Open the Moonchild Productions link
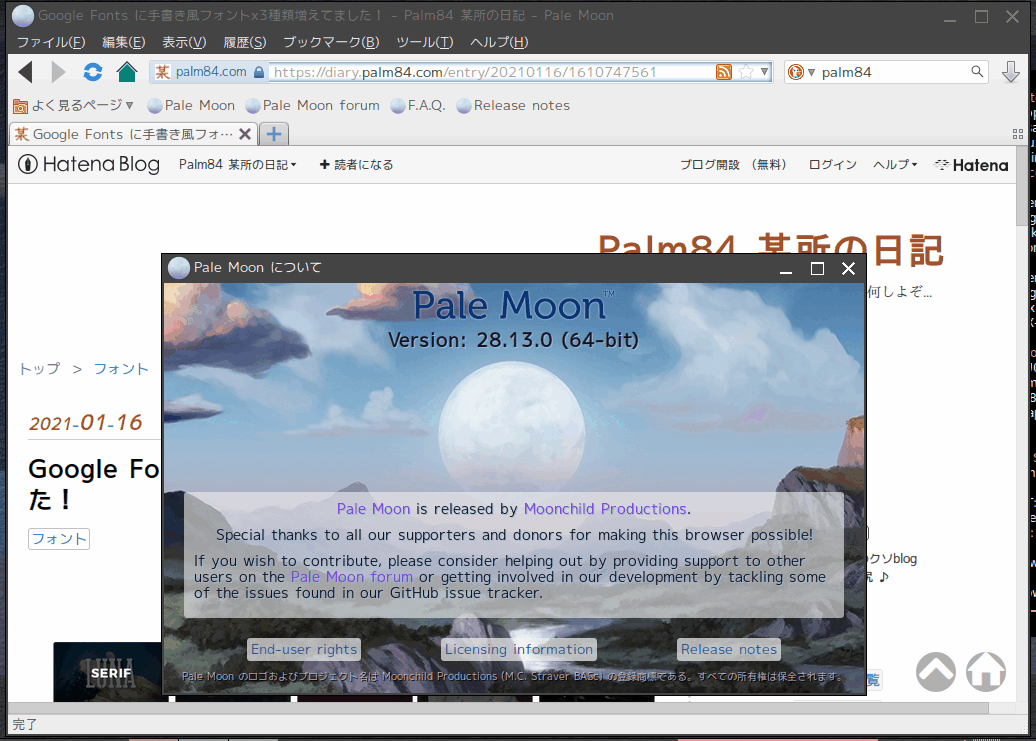 pyautogui.click(x=605, y=508)
